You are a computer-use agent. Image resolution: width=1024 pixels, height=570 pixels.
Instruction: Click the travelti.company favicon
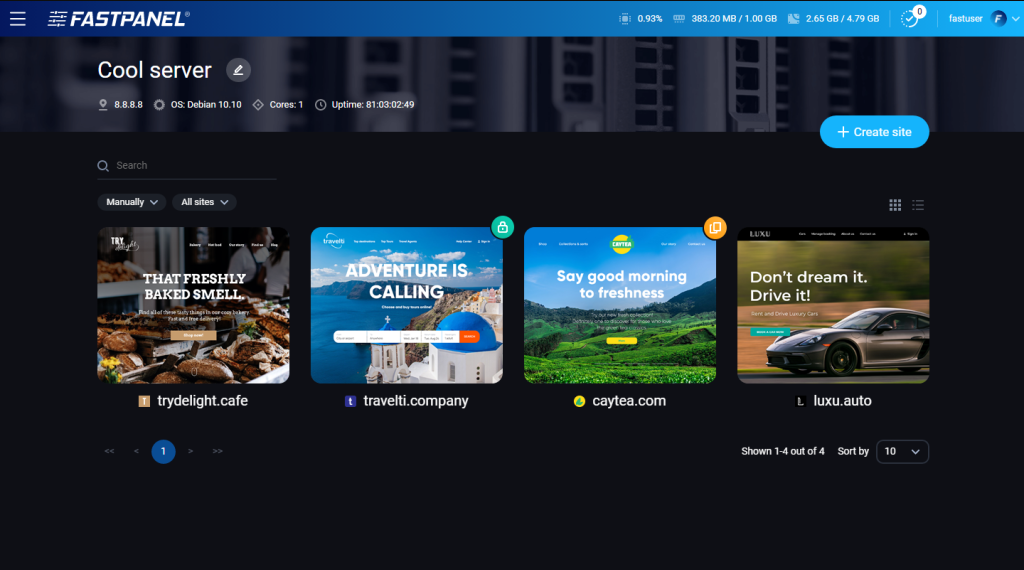(x=351, y=401)
